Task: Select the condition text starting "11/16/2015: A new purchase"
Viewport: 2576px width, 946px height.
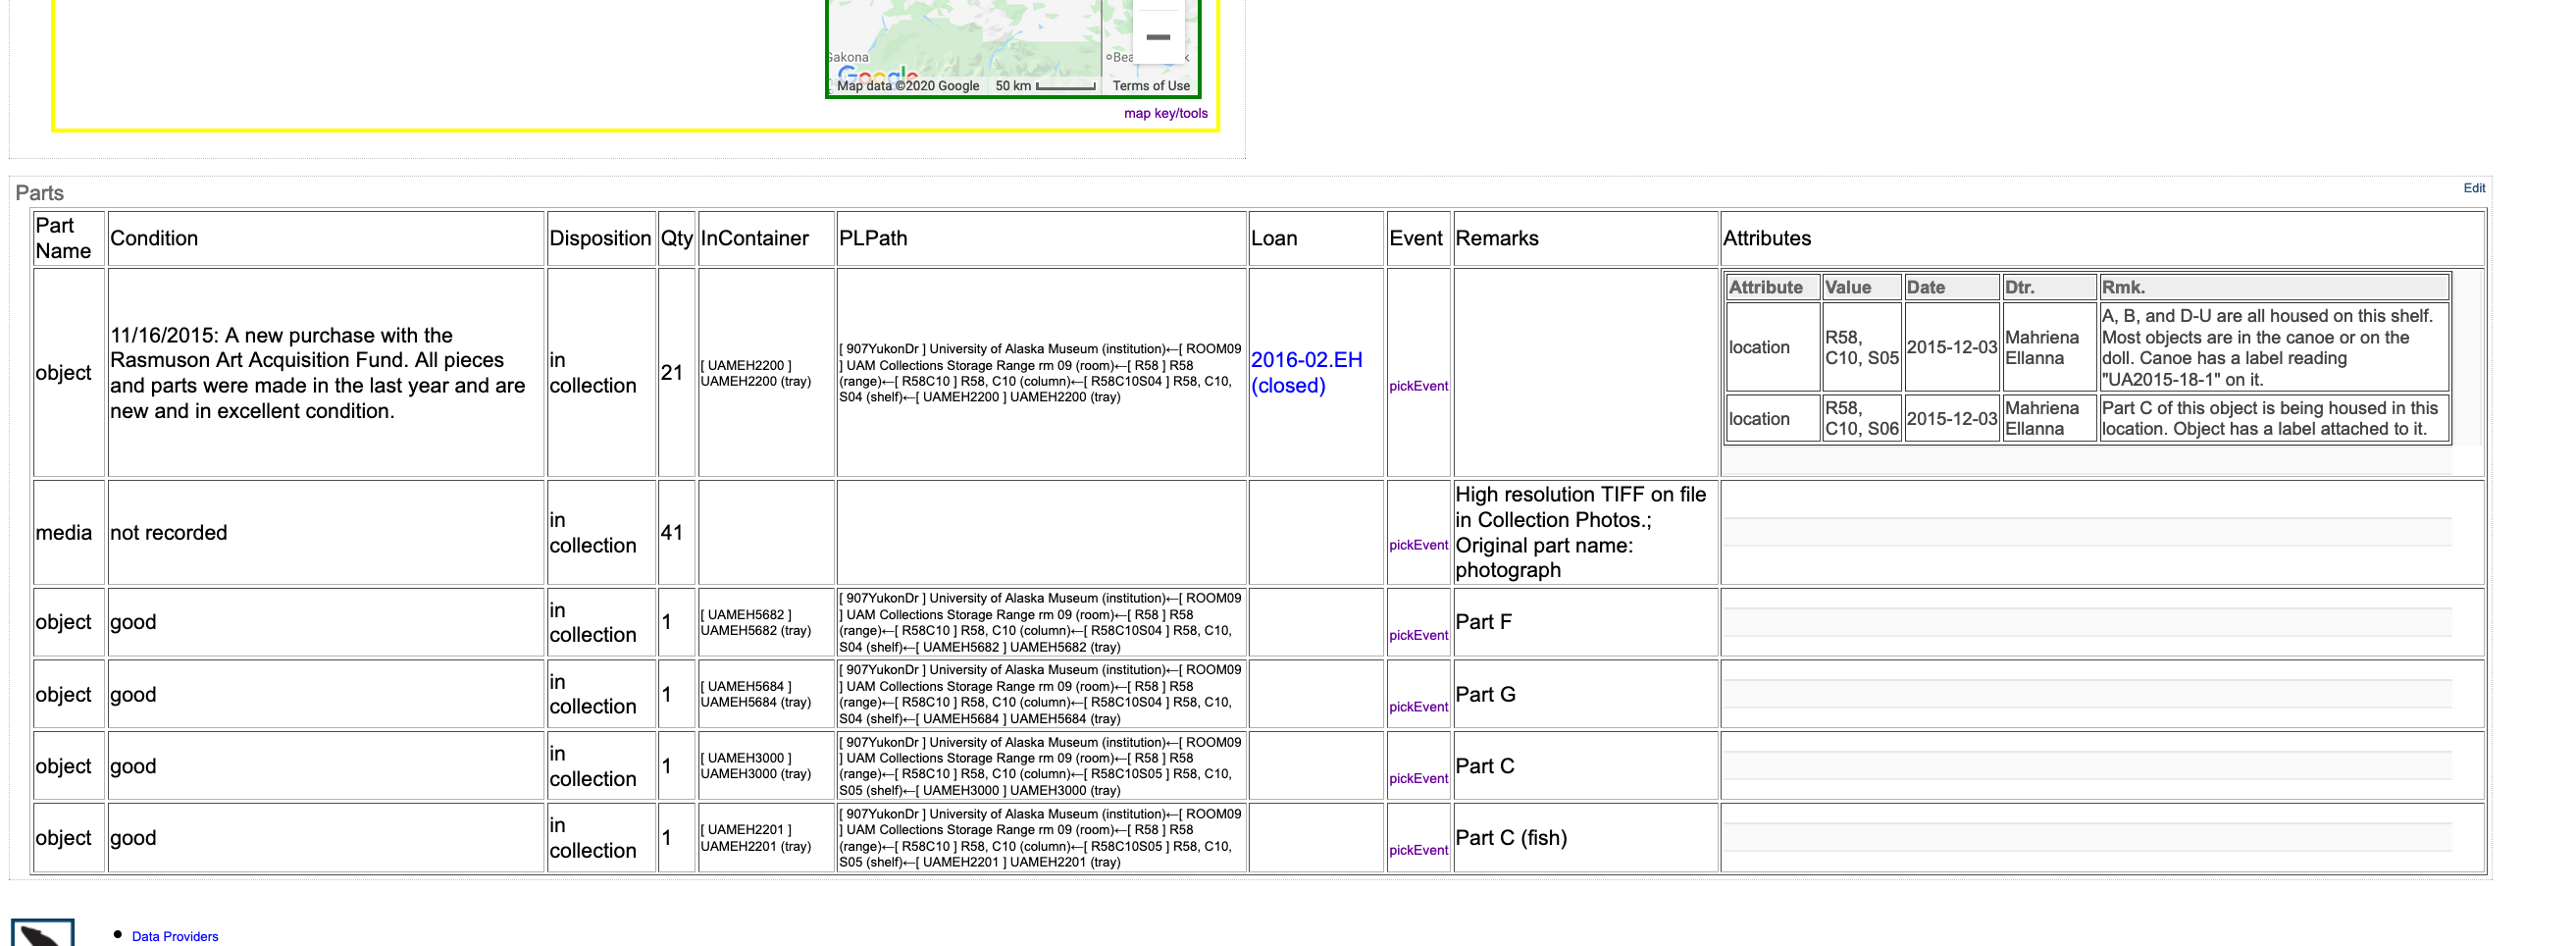Action: pos(318,373)
